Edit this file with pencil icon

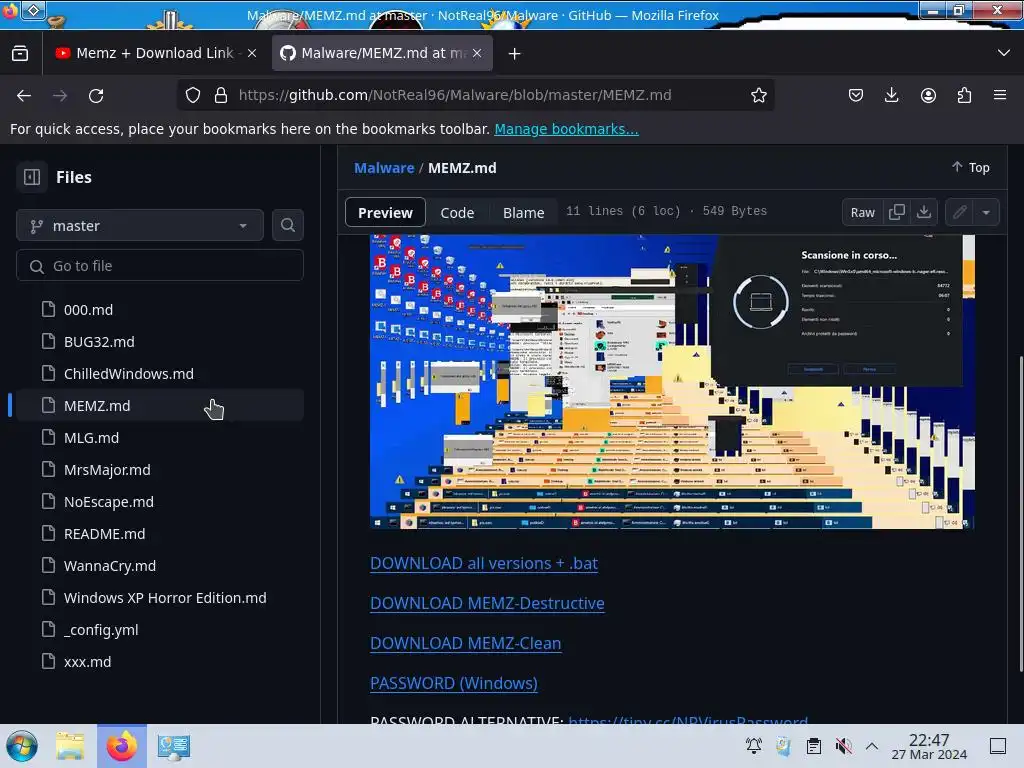tap(959, 212)
